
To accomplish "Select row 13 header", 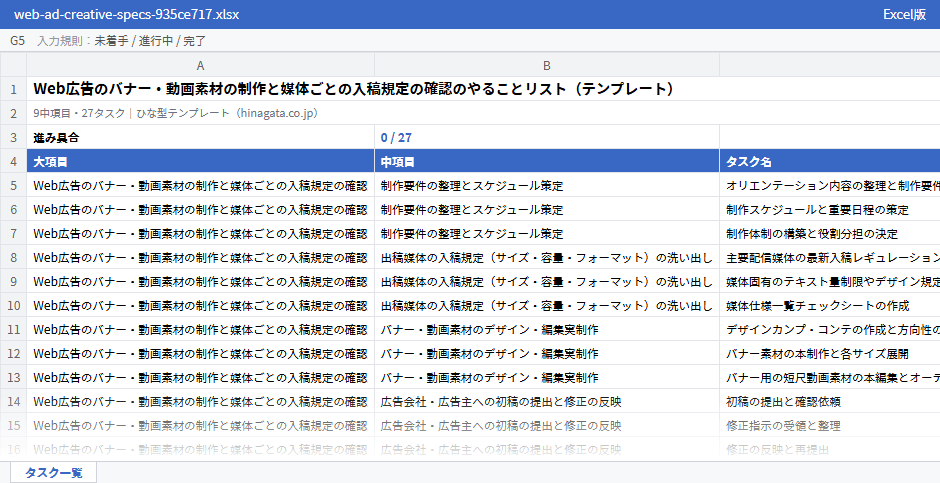I will 13,377.
